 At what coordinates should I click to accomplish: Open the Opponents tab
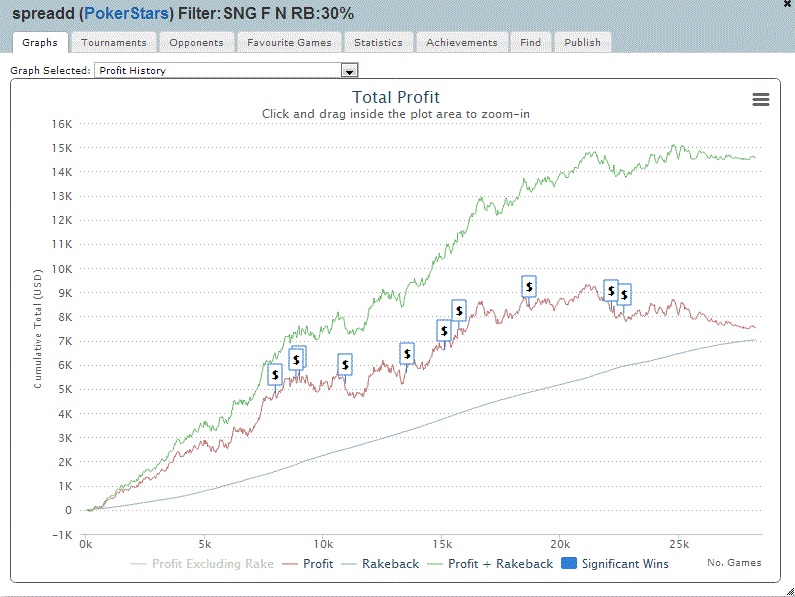click(x=196, y=43)
